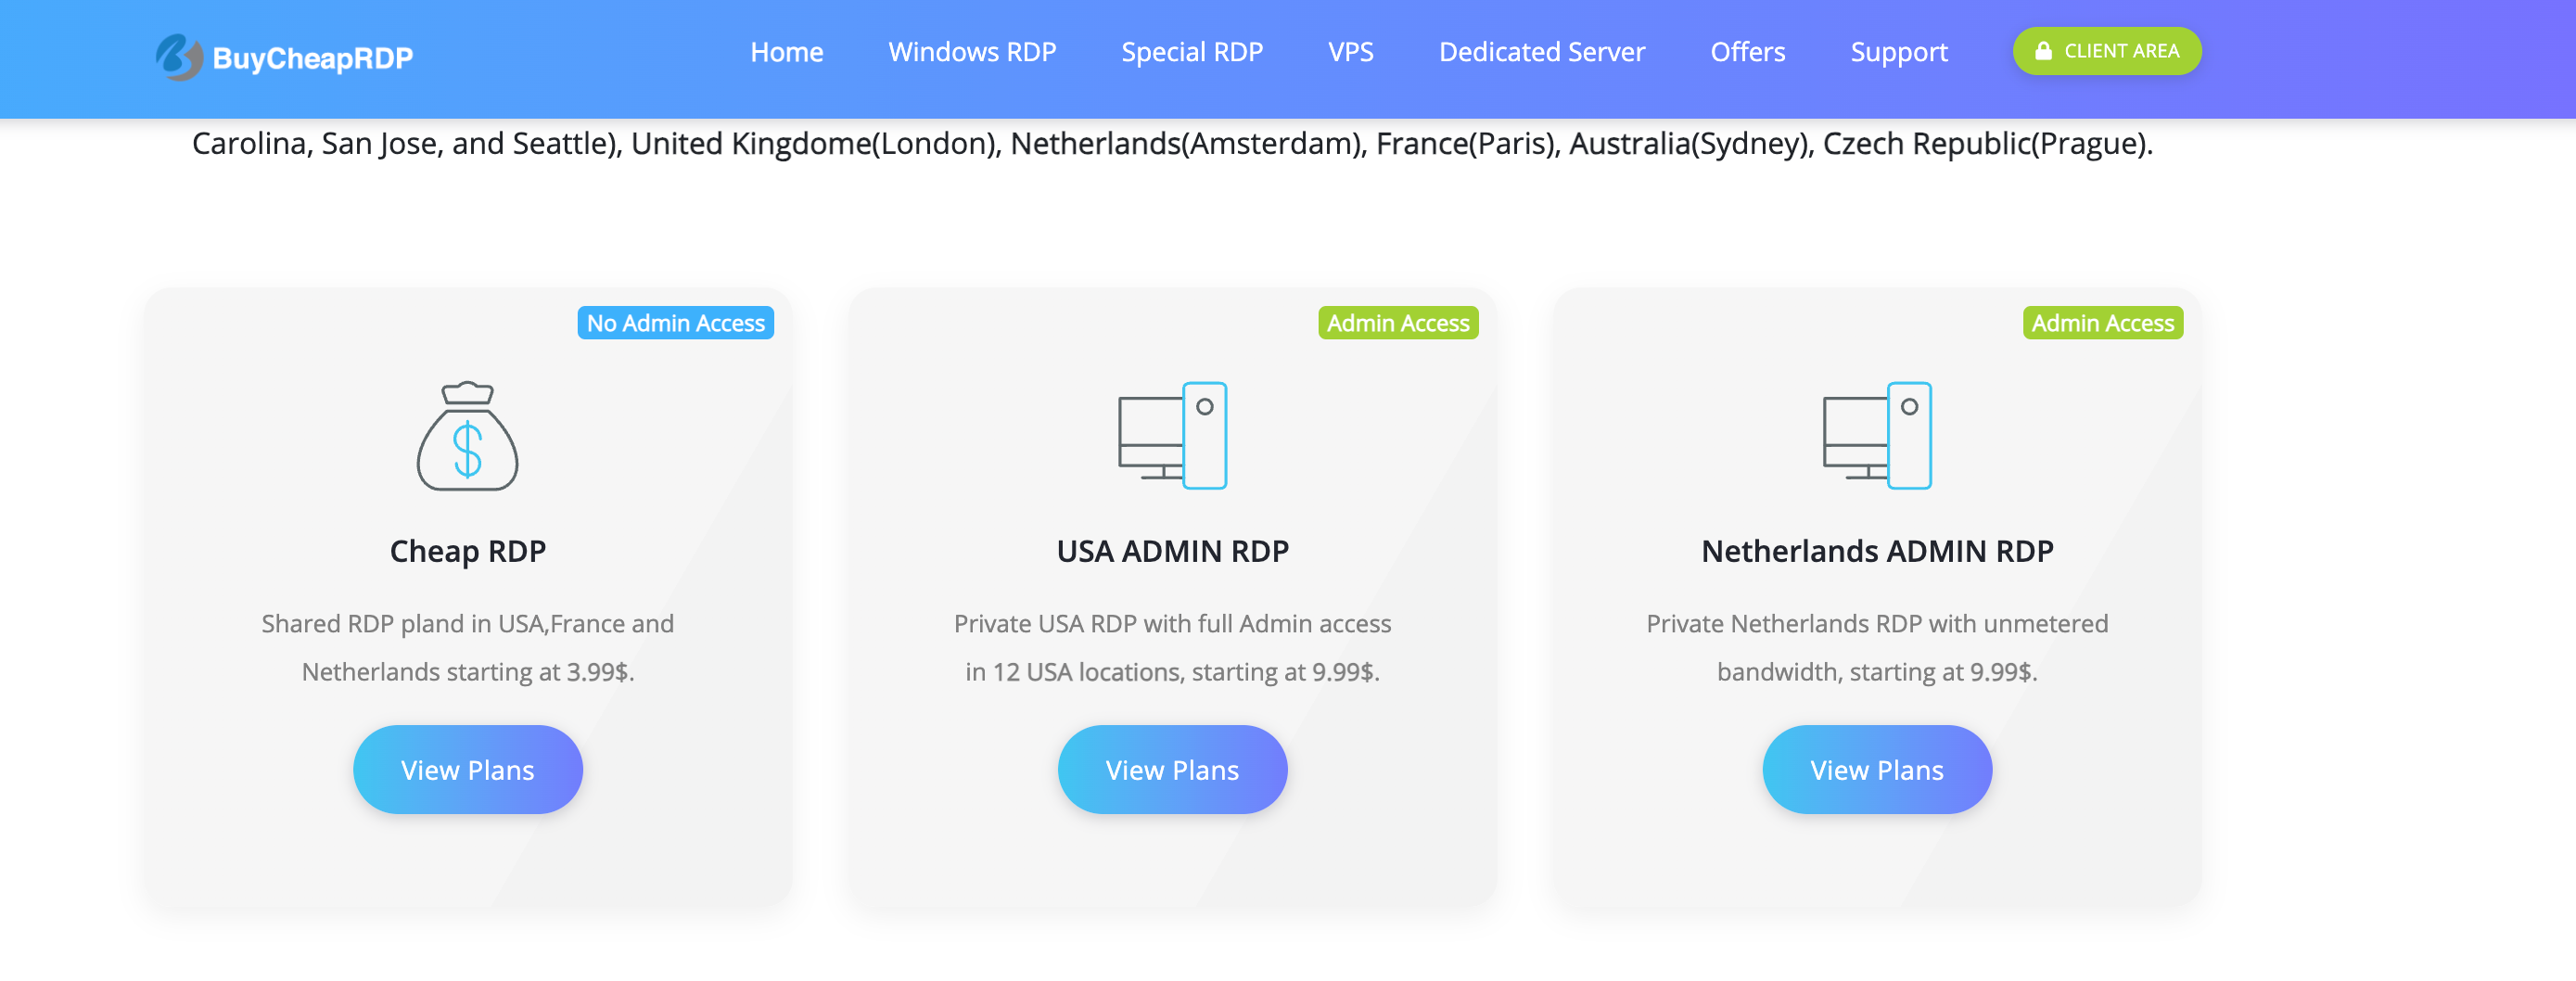View Plans for USA ADMIN RDP
Screen dimensions: 2576x981
(x=1172, y=769)
